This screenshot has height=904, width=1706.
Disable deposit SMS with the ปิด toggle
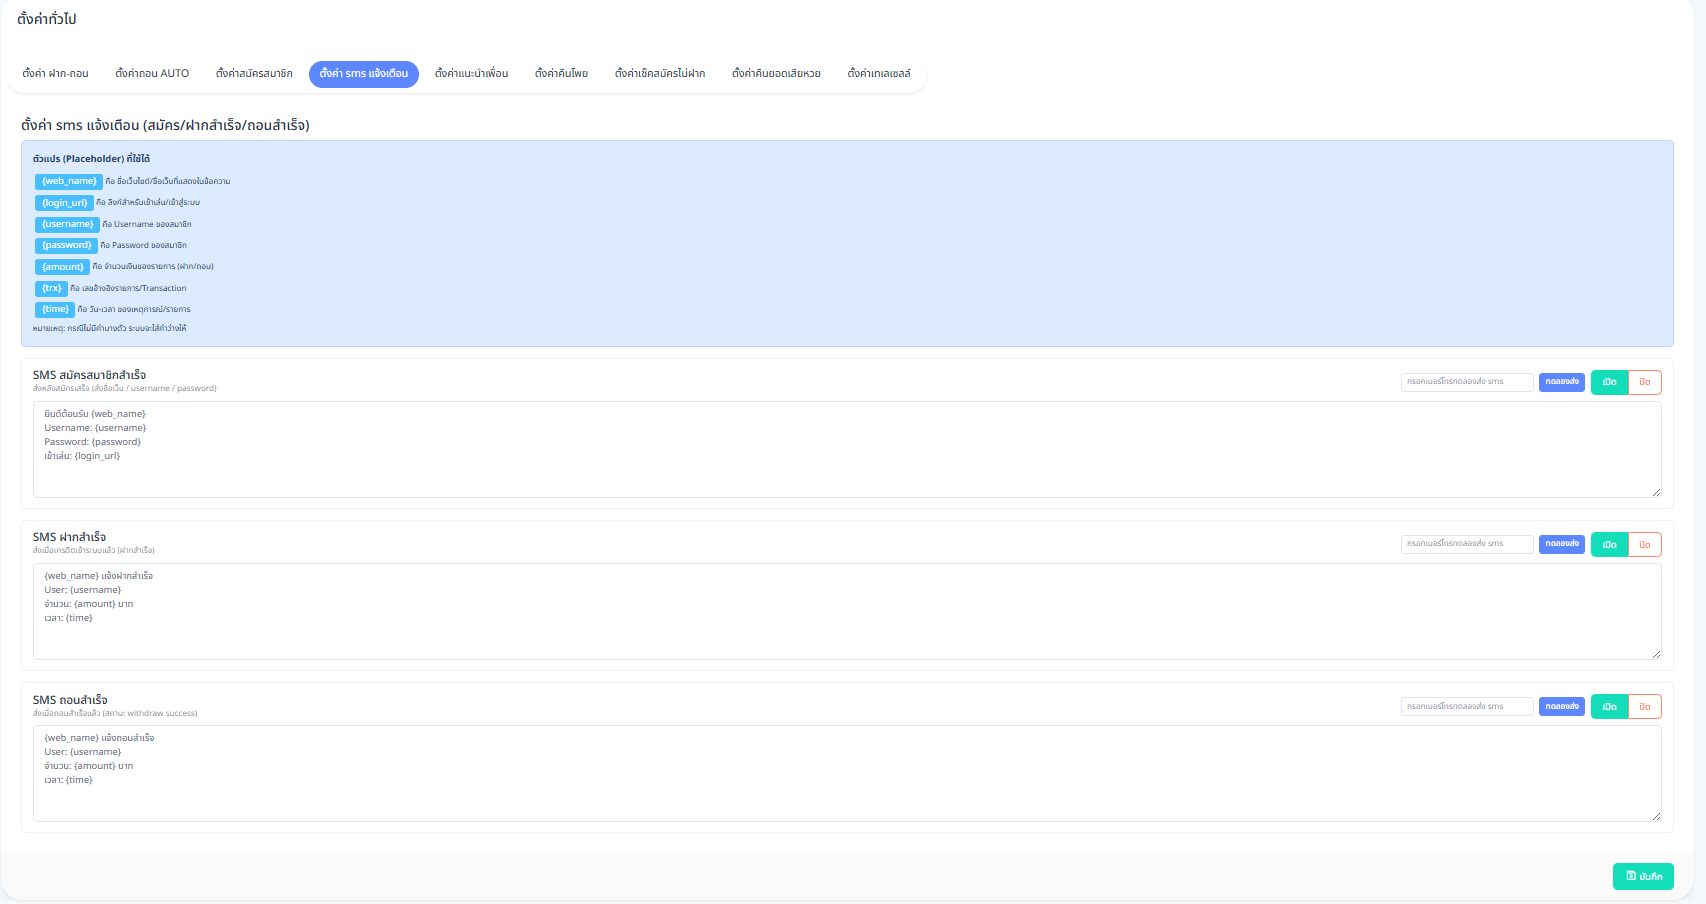[x=1644, y=544]
